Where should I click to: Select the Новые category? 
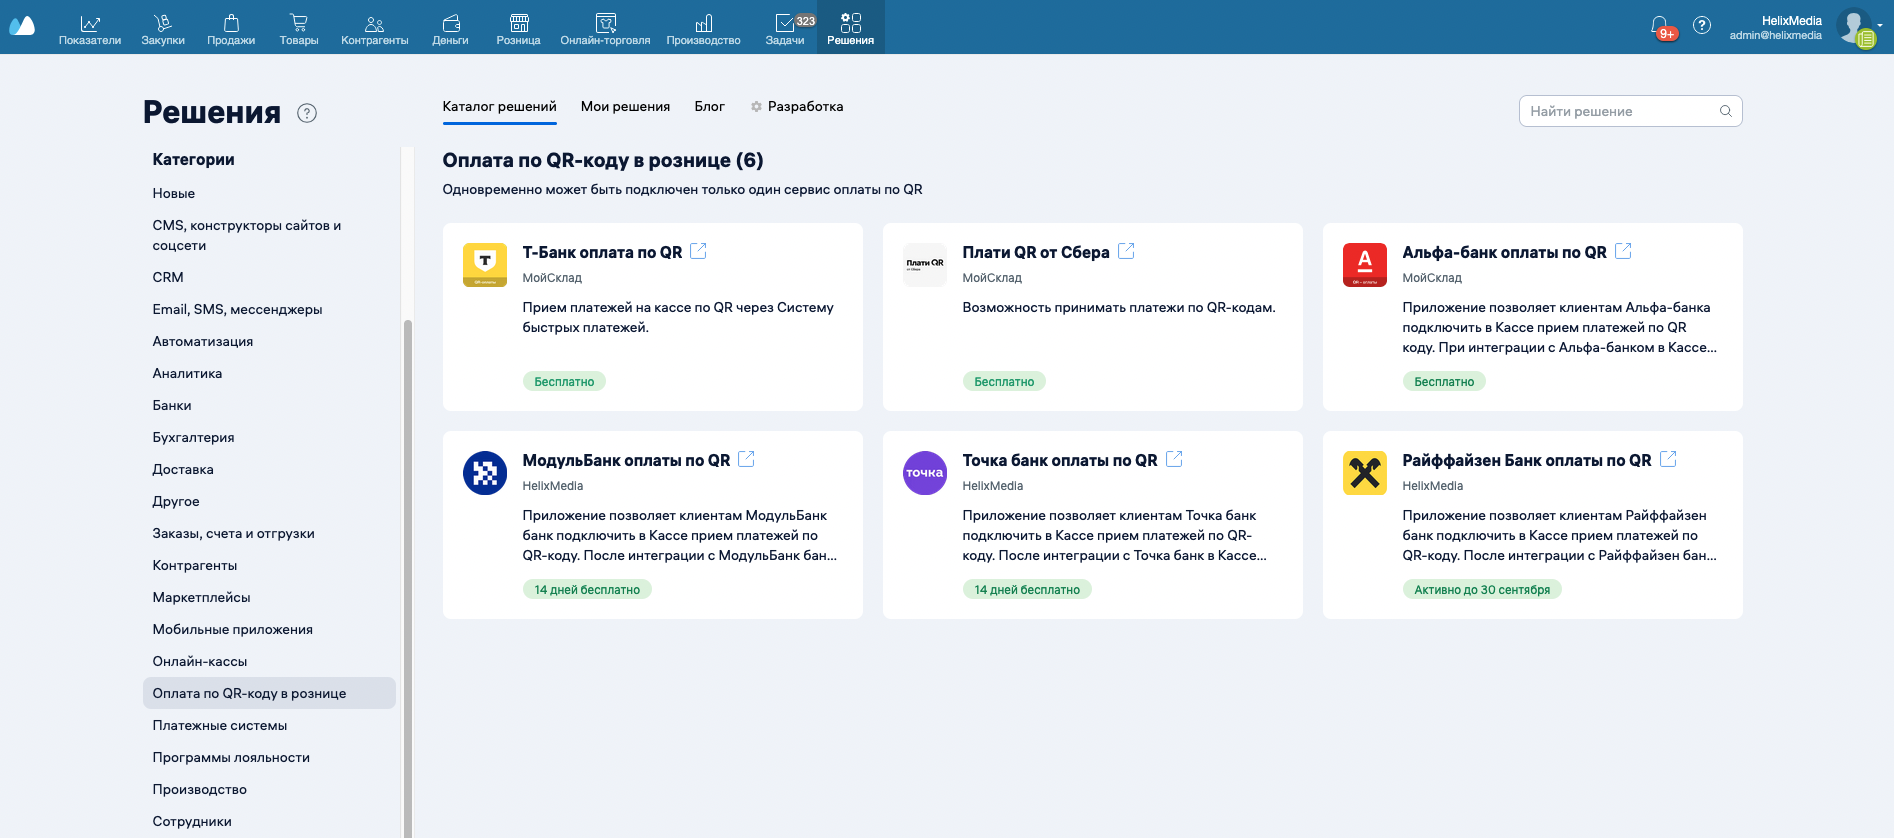pos(174,193)
